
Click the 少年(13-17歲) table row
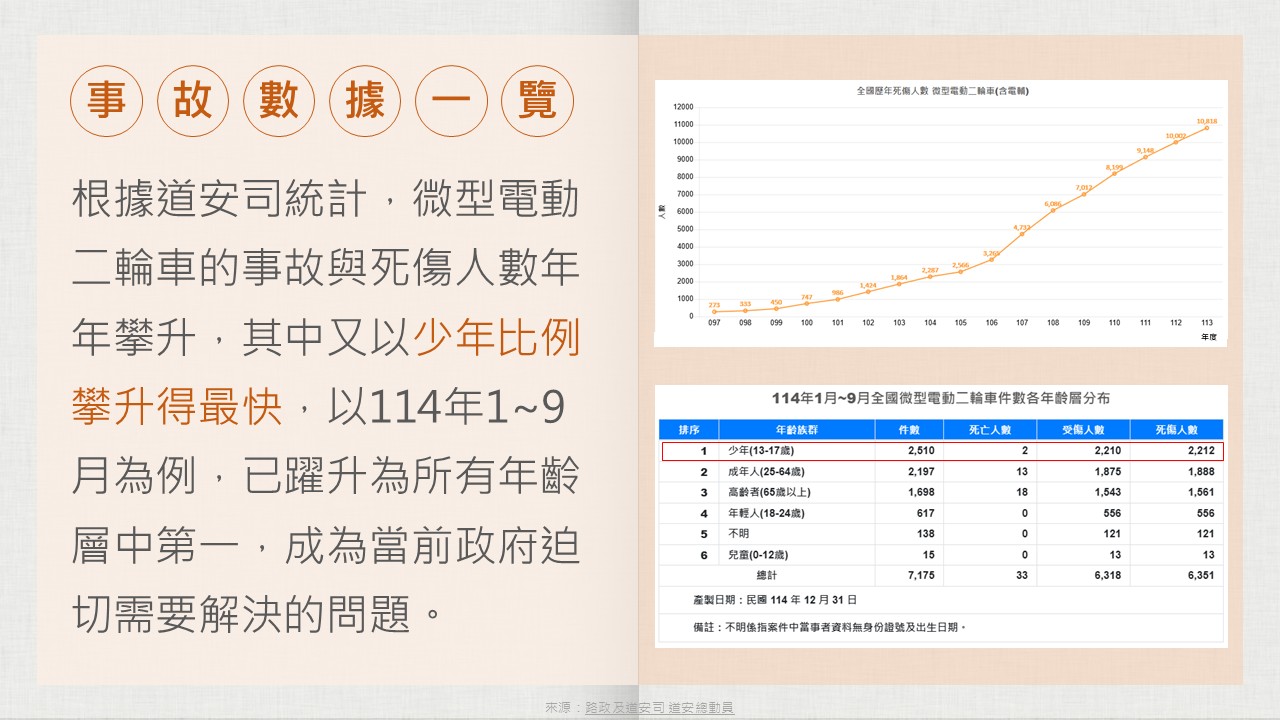coord(942,451)
